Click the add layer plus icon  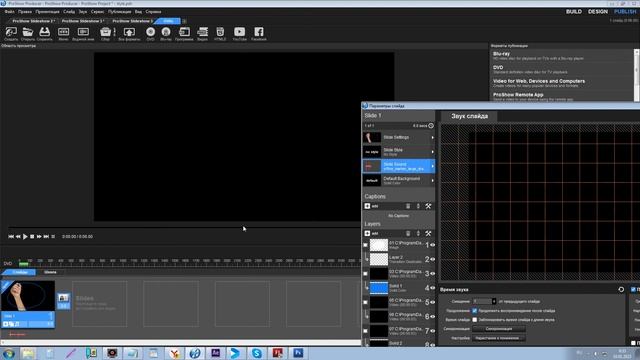coord(367,233)
